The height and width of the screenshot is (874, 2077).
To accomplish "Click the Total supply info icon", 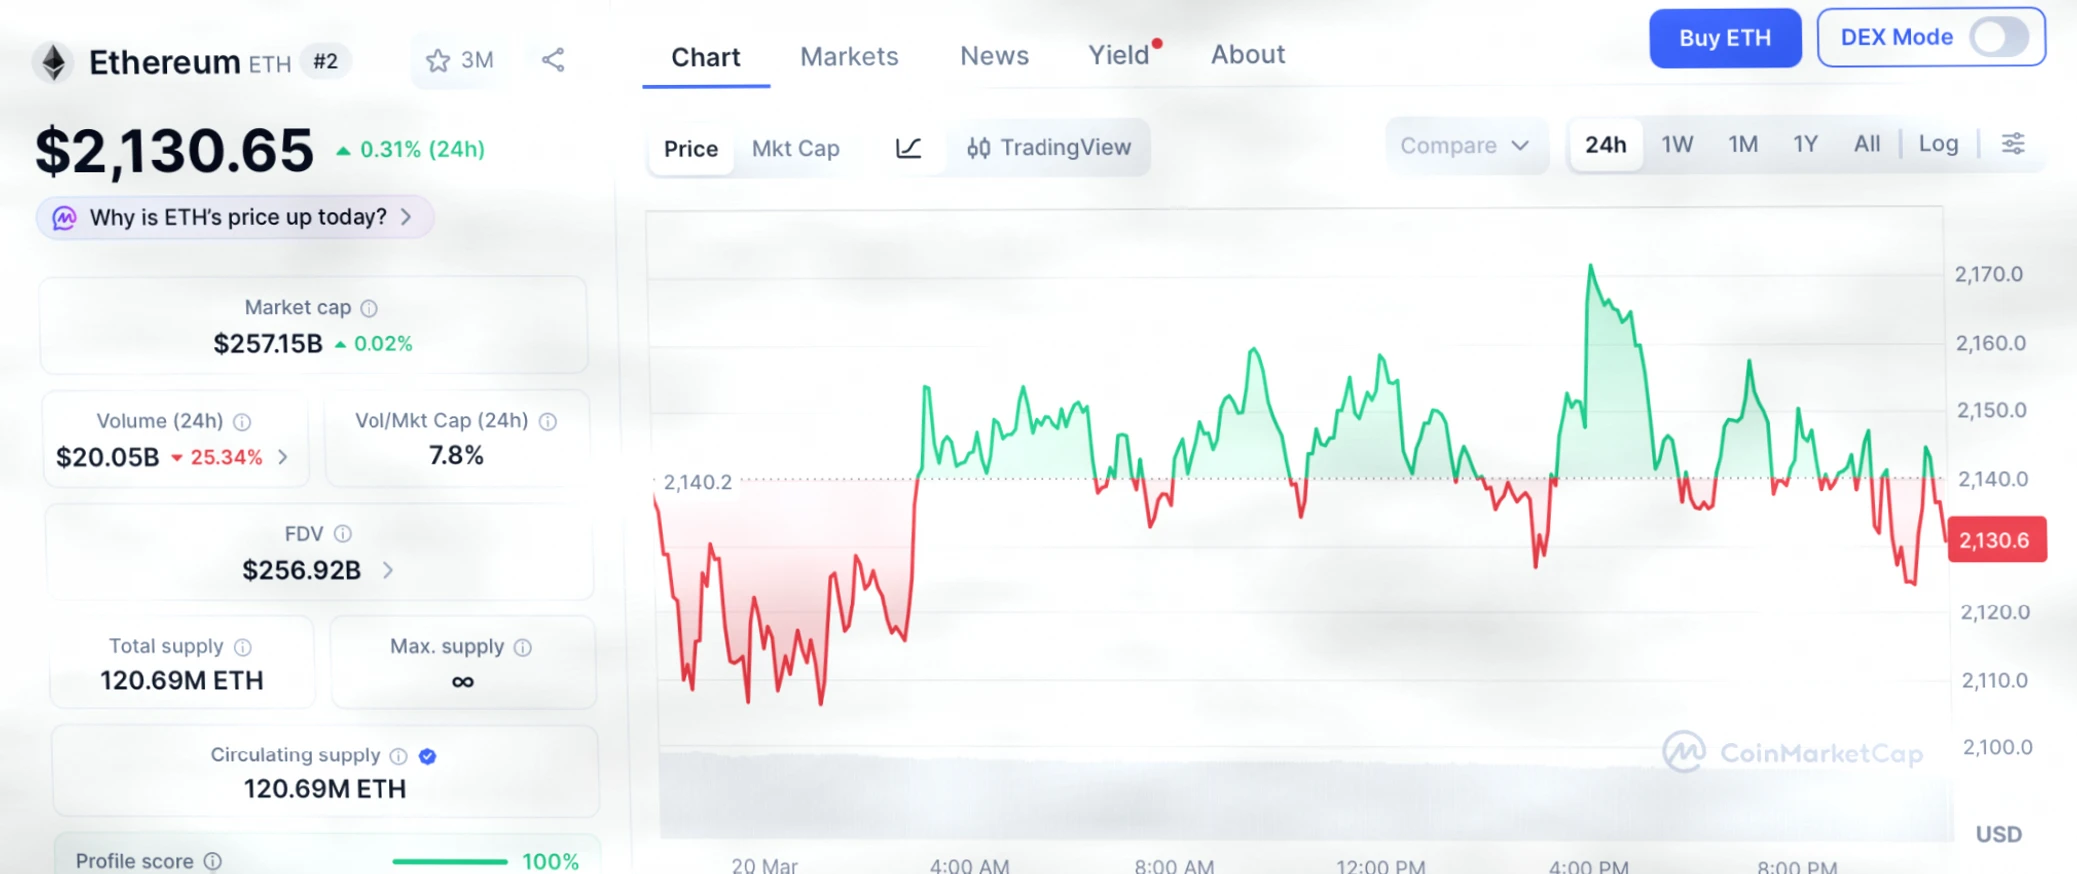I will point(243,647).
